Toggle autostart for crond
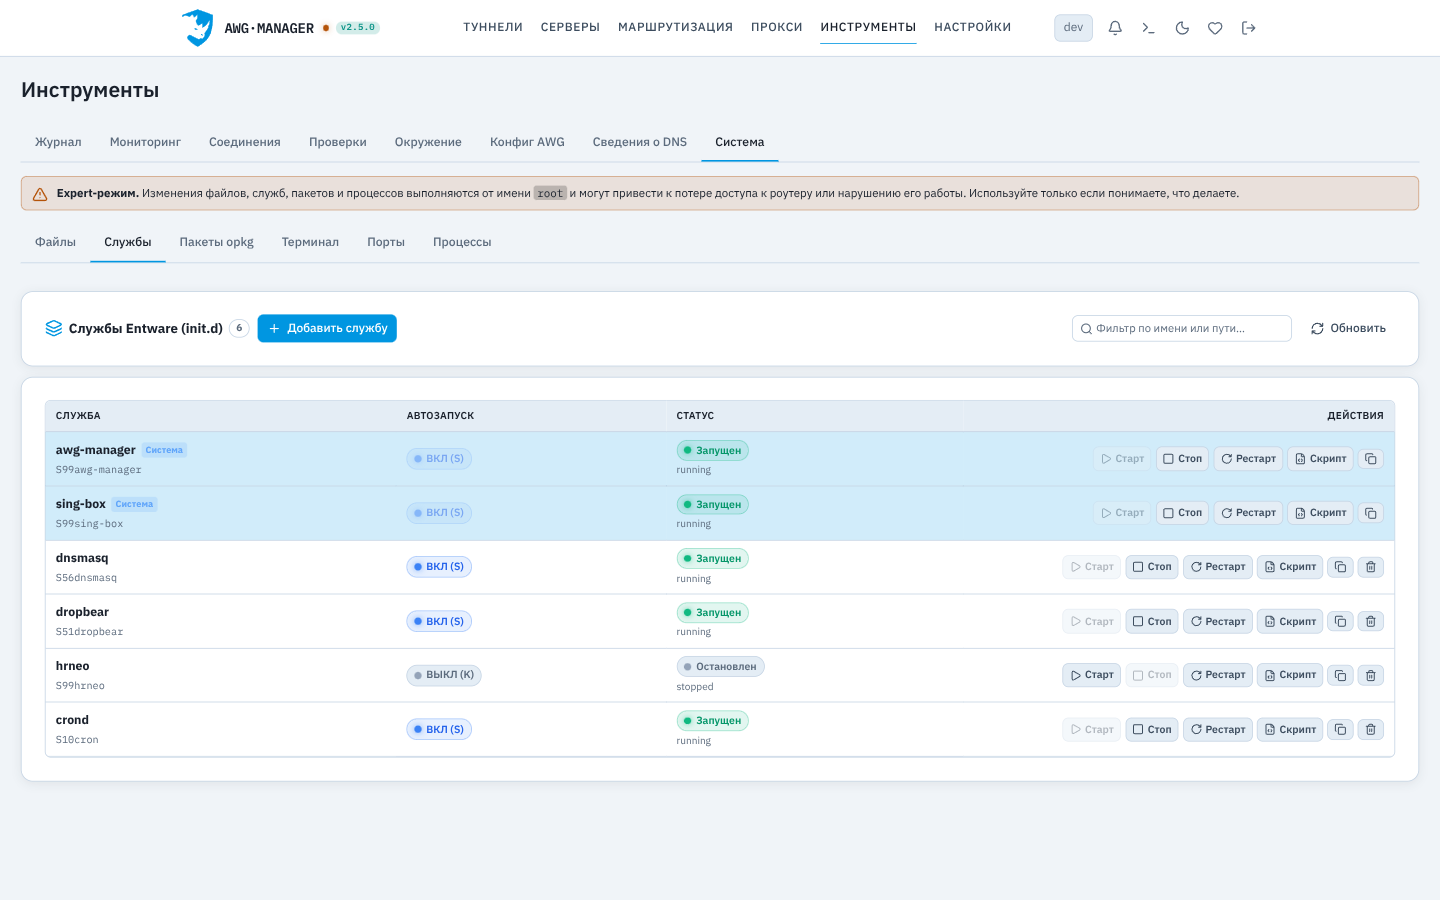The height and width of the screenshot is (900, 1440). click(439, 729)
